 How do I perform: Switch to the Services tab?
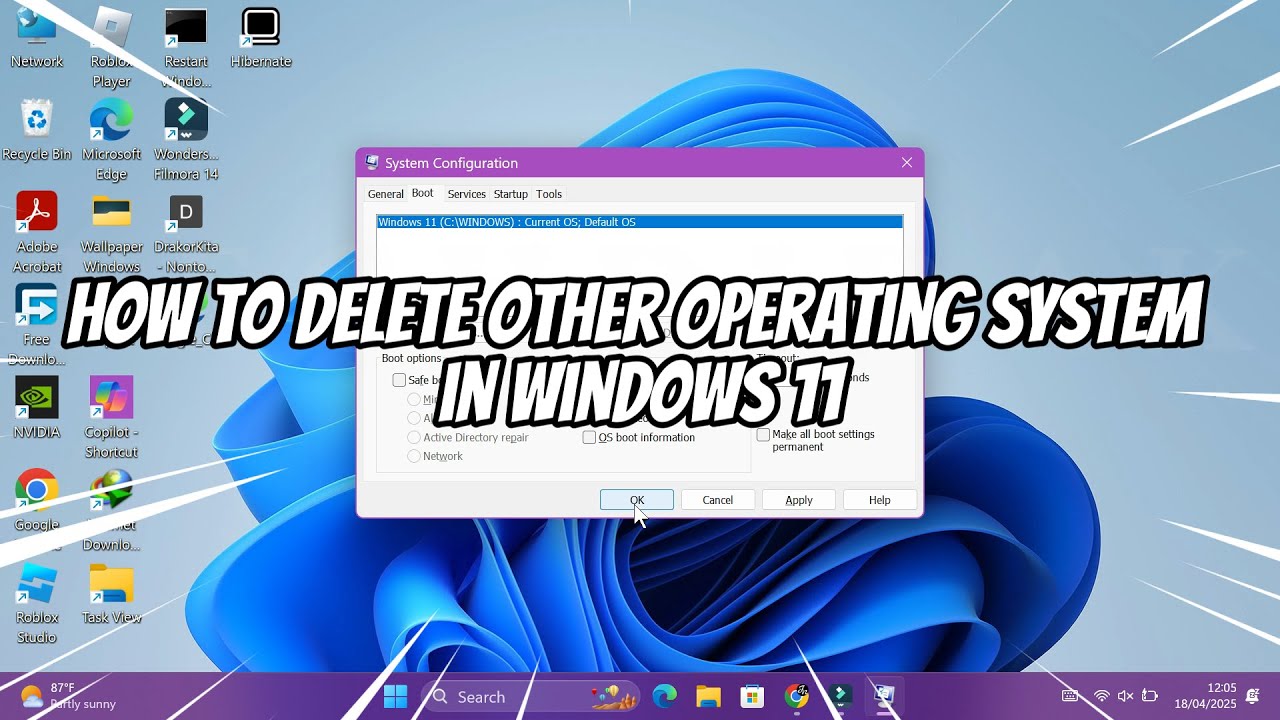(466, 194)
